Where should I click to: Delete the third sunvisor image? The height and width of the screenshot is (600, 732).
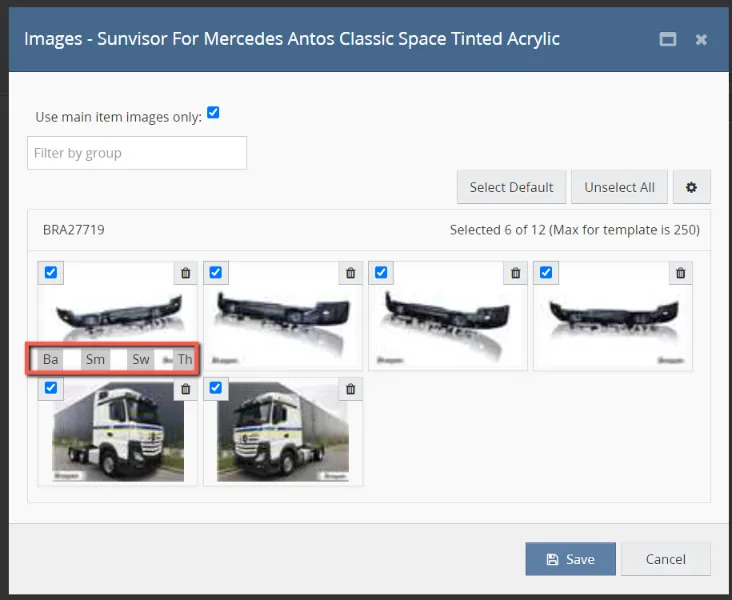[515, 273]
